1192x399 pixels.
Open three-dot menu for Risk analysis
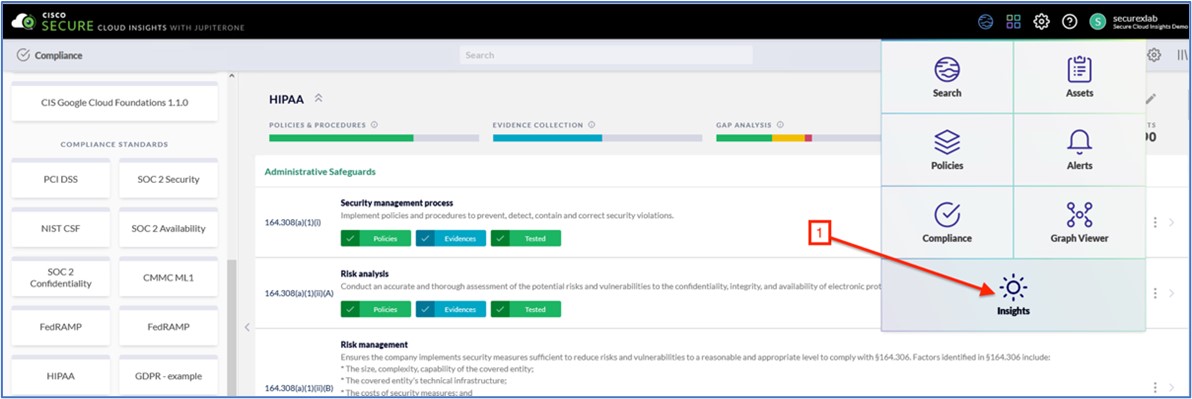coord(1155,293)
